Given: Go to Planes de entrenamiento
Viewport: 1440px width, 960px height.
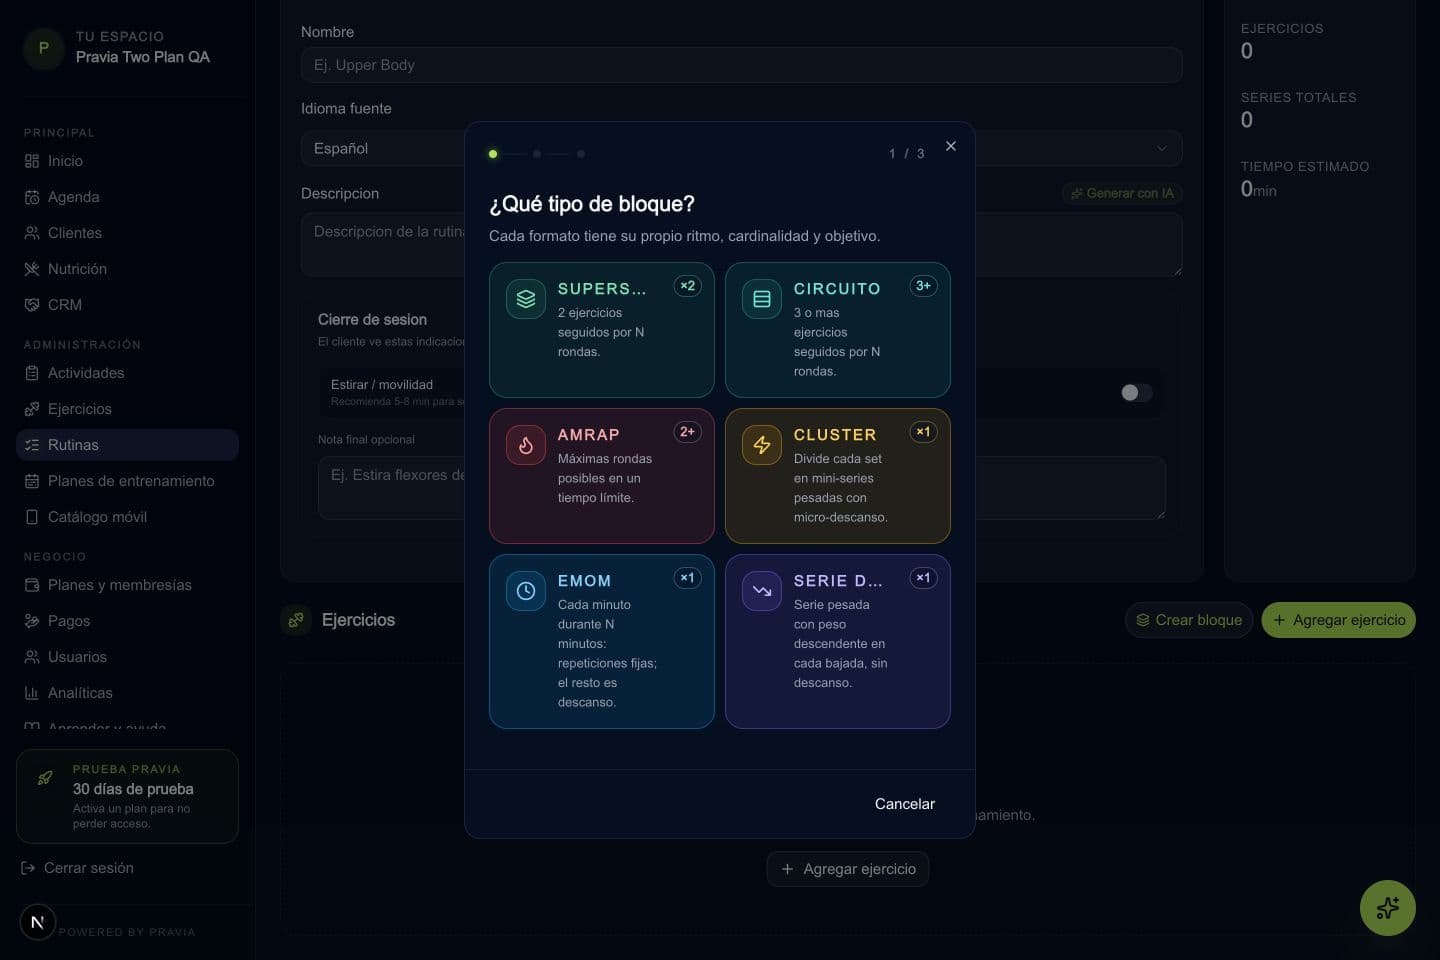Looking at the screenshot, I should click(127, 481).
